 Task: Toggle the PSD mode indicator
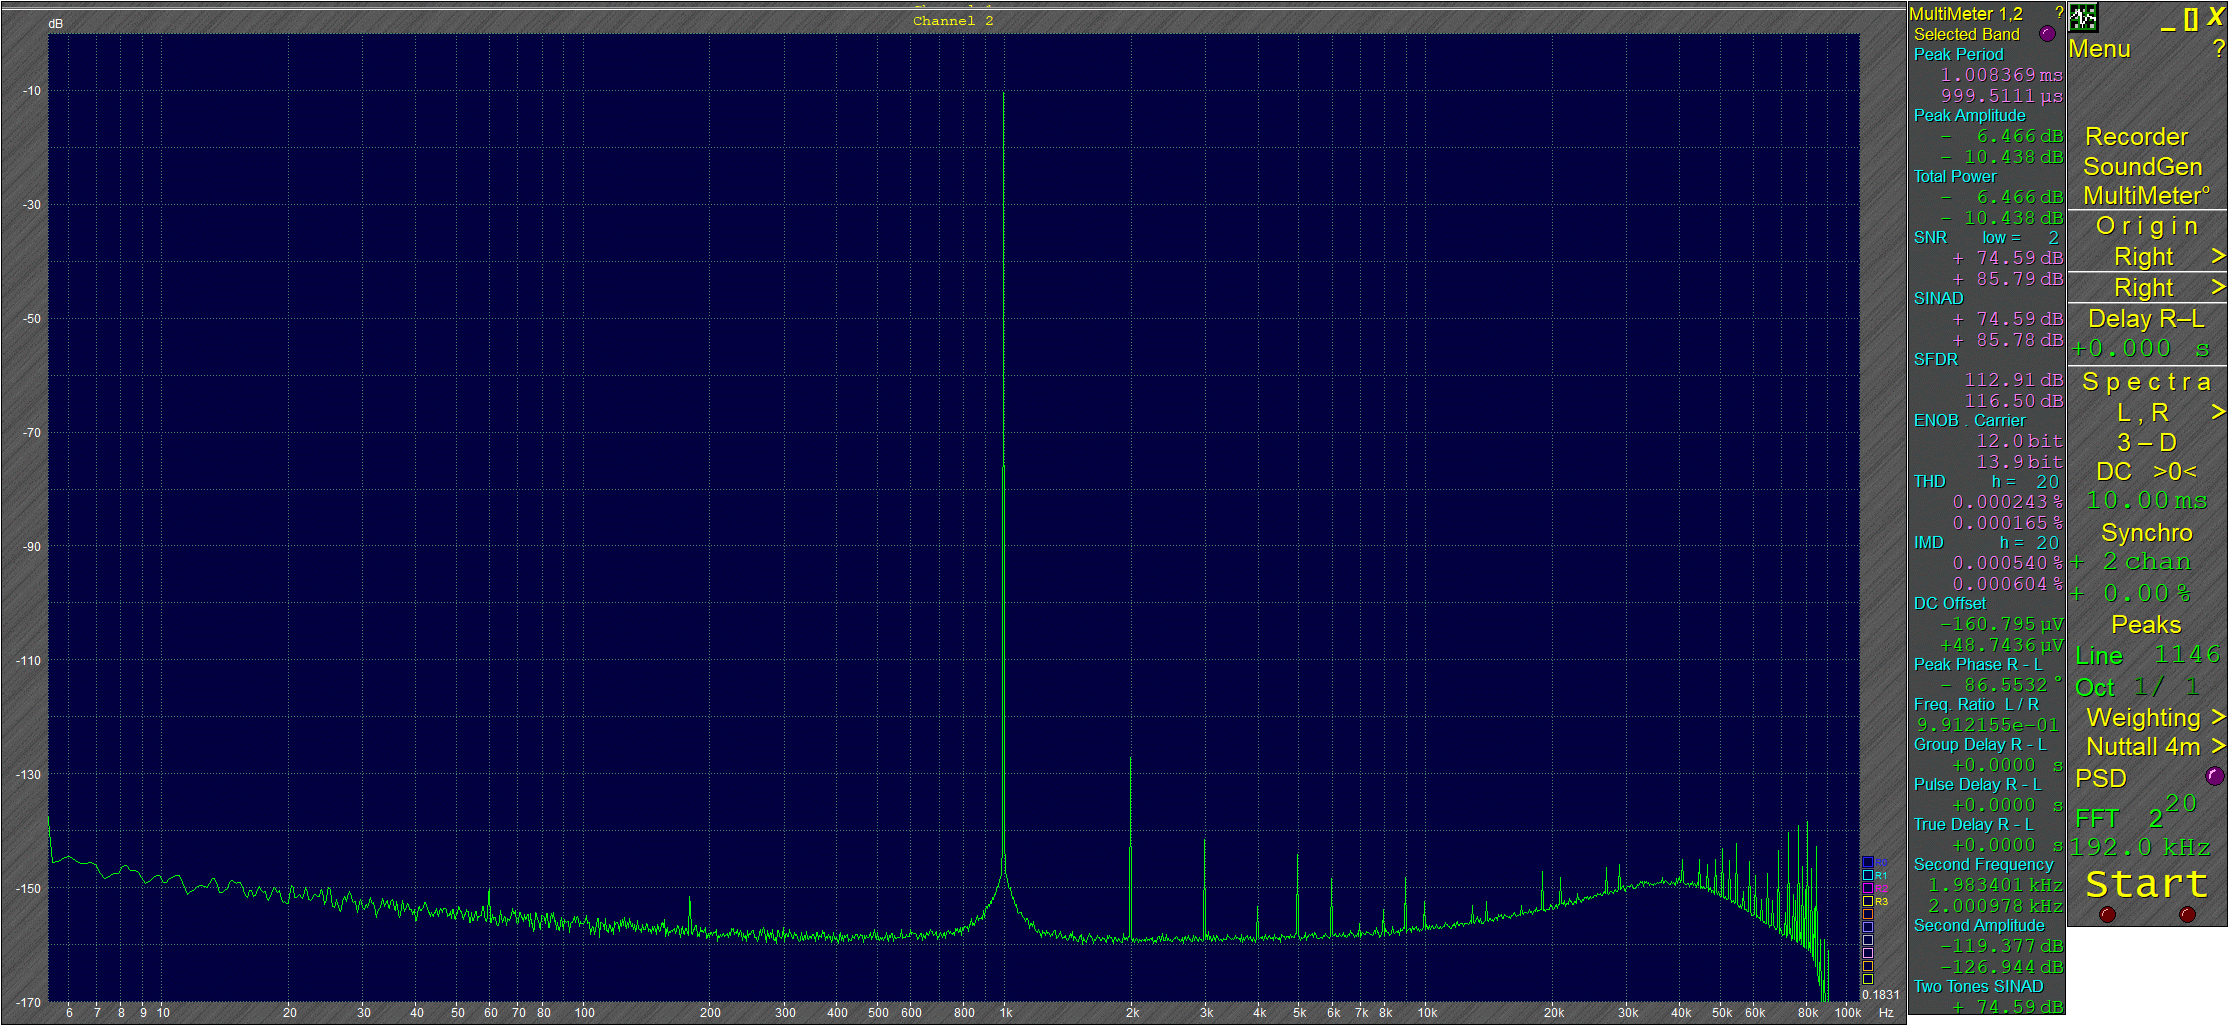point(2215,776)
